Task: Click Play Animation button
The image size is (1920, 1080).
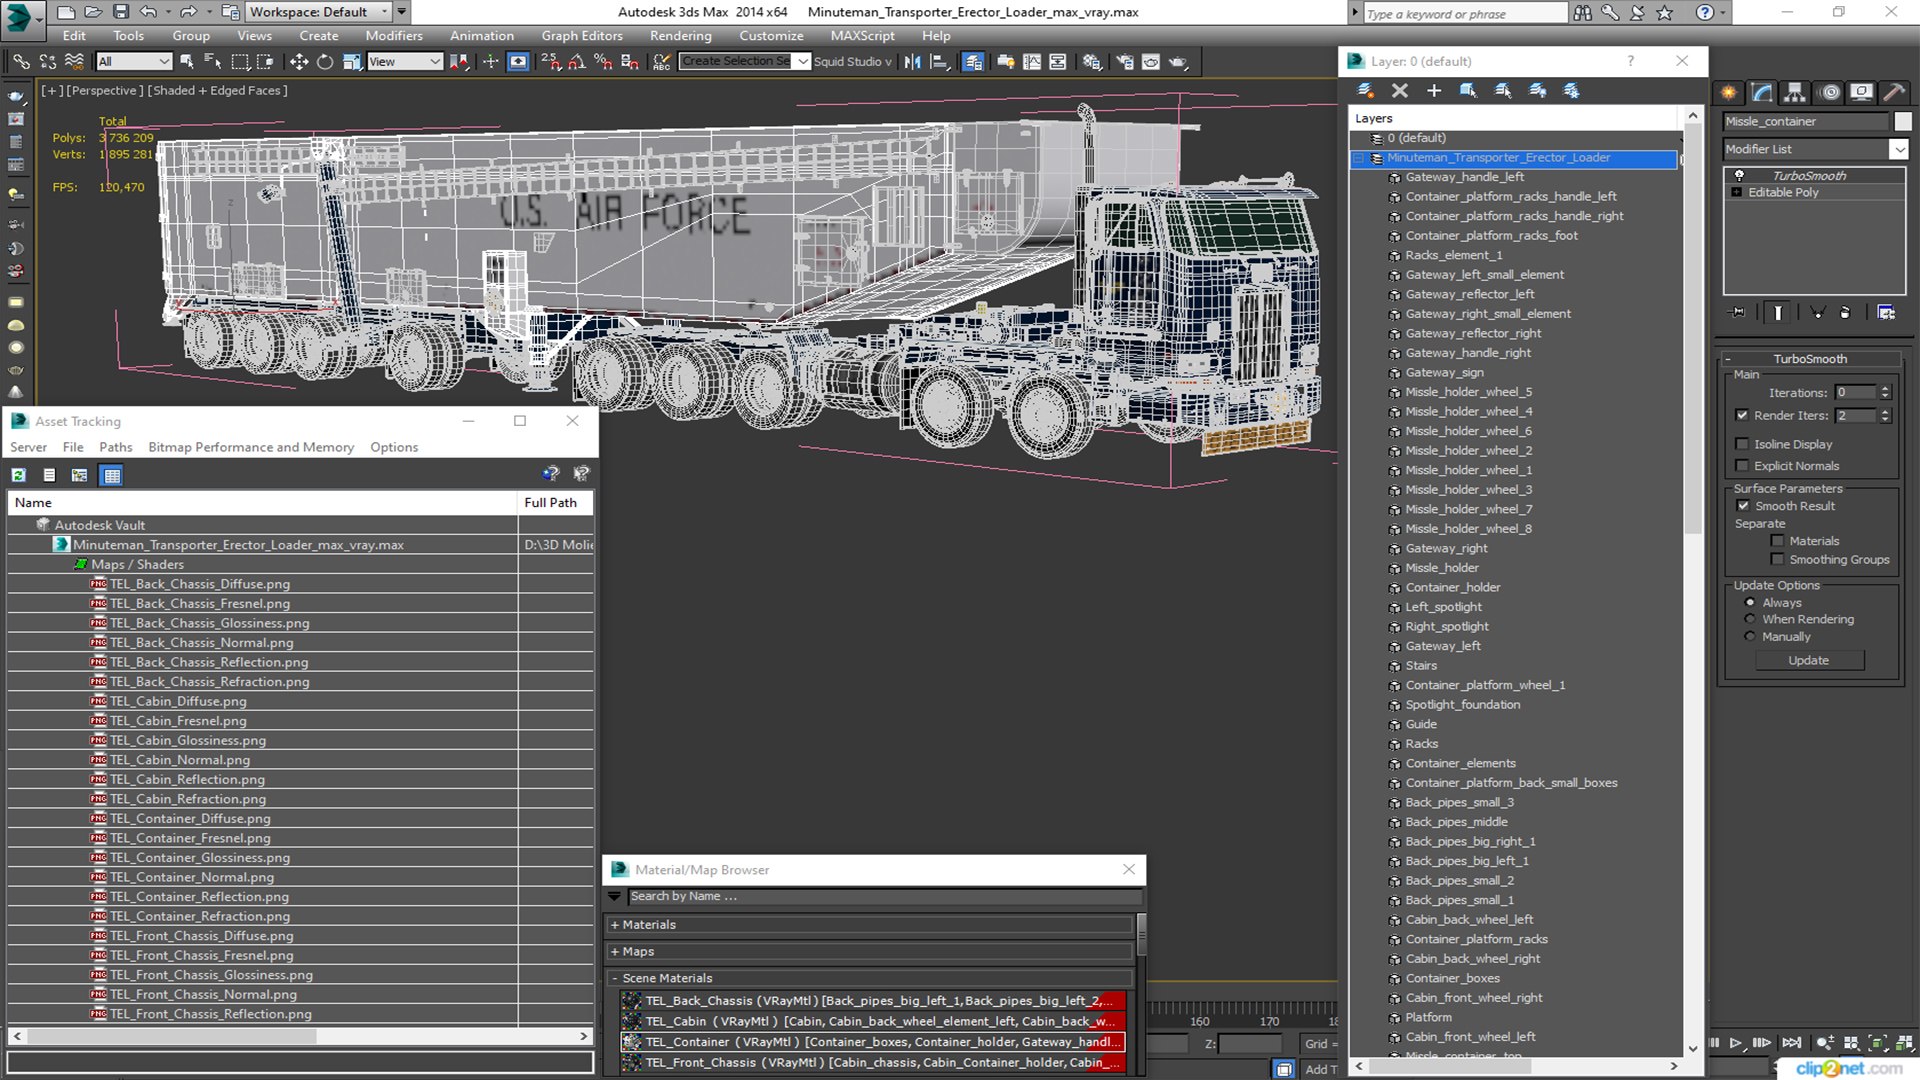Action: (1736, 1043)
